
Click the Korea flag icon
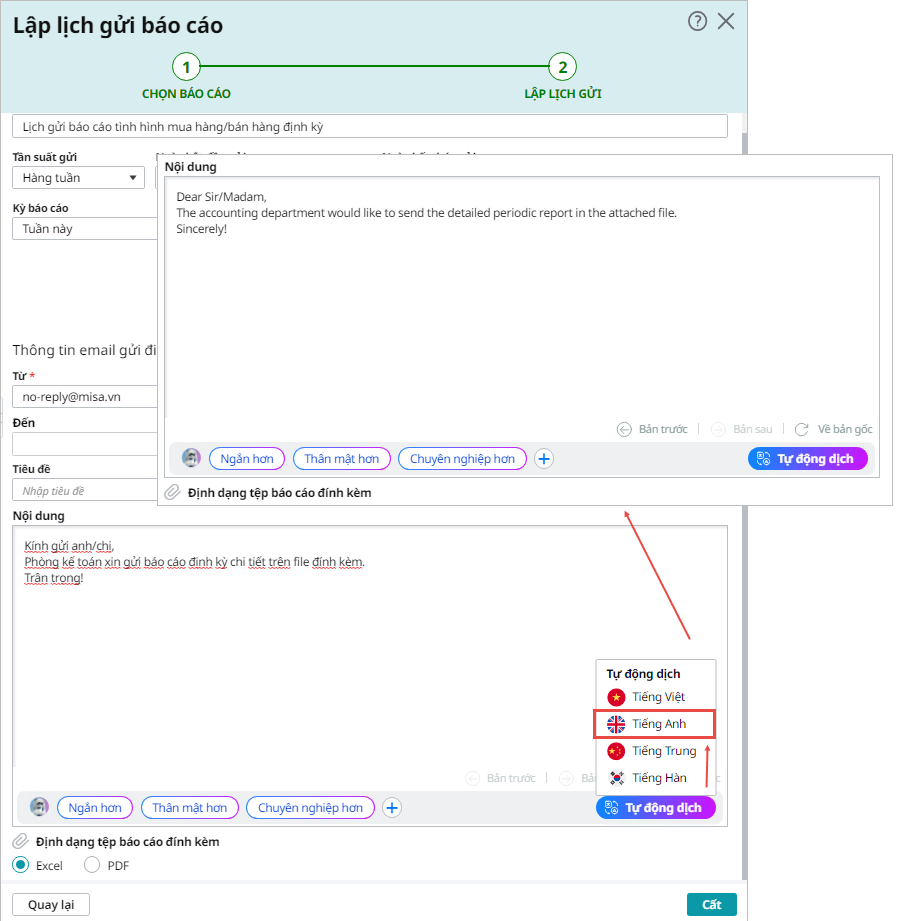coord(616,778)
